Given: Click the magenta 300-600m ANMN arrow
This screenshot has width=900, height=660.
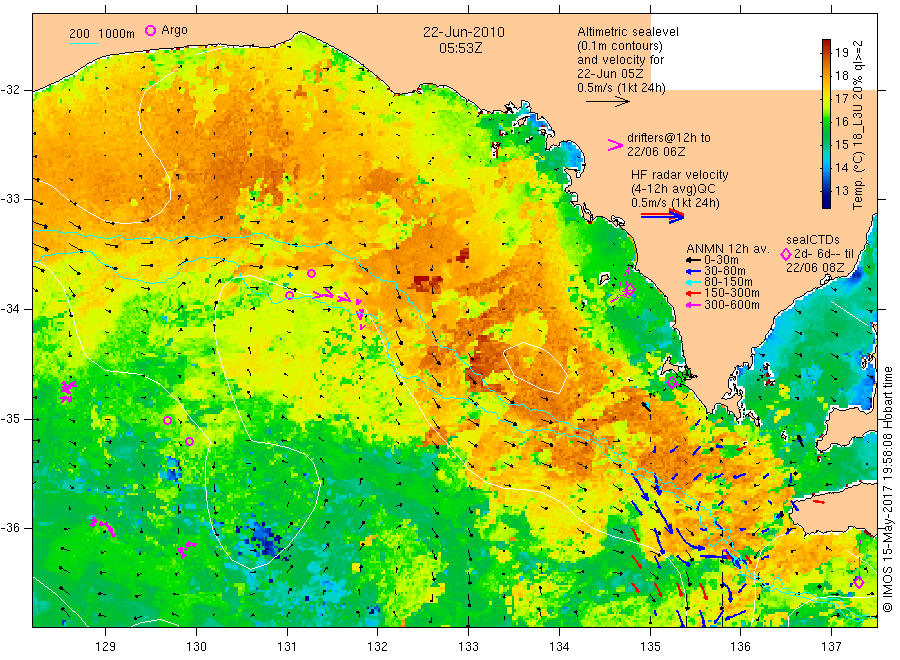Looking at the screenshot, I should (693, 305).
